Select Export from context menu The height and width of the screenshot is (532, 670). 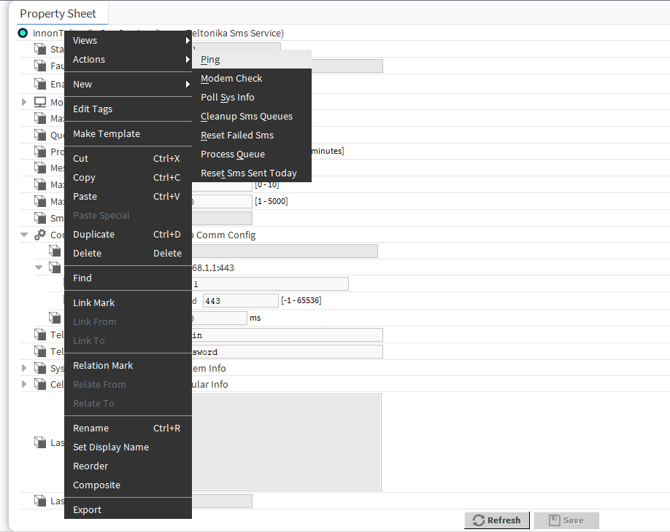[87, 510]
